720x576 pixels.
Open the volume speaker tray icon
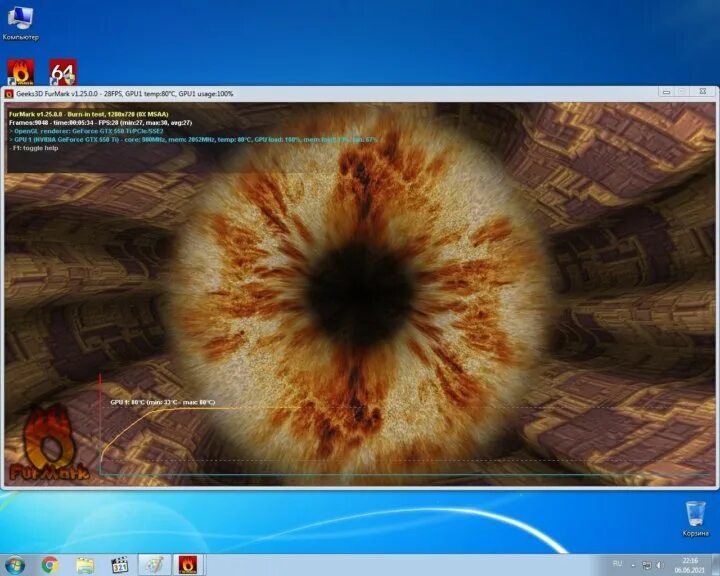pos(660,565)
